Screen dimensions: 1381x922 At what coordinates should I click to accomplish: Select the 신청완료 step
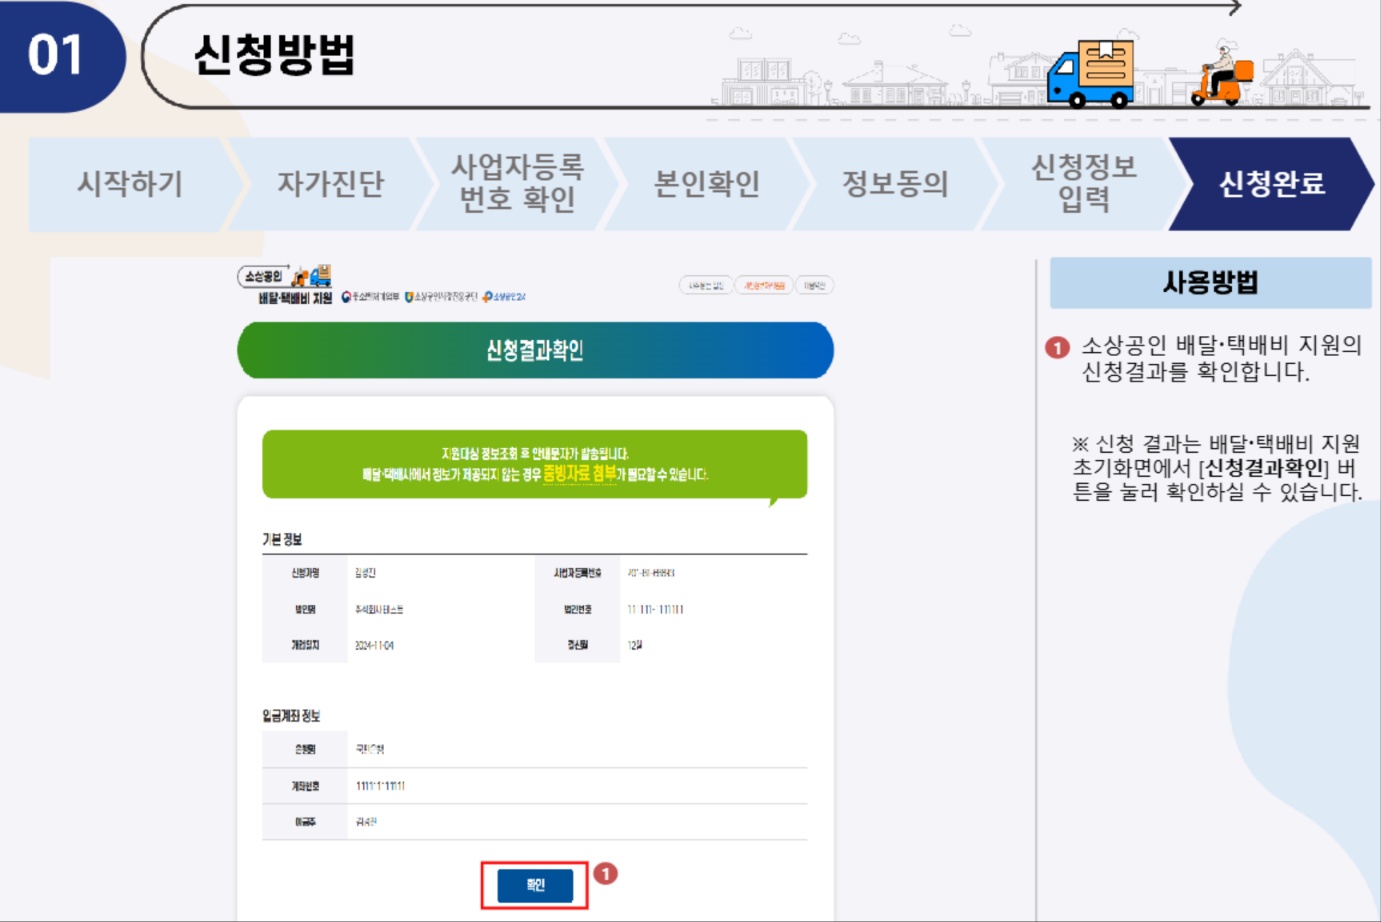coord(1272,184)
